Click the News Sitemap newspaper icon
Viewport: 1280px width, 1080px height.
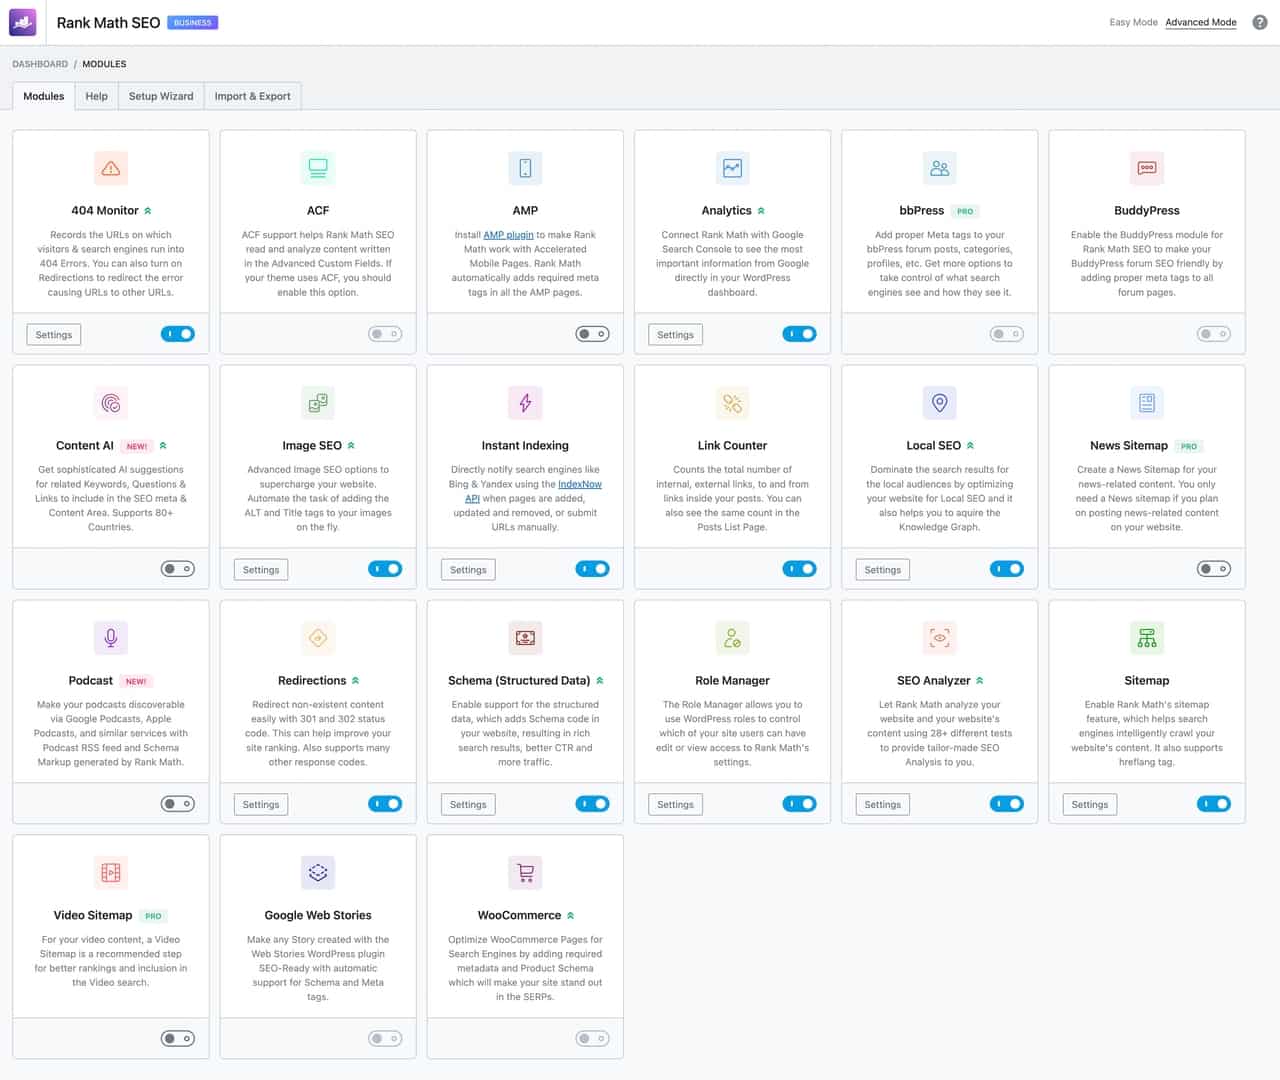coord(1147,403)
